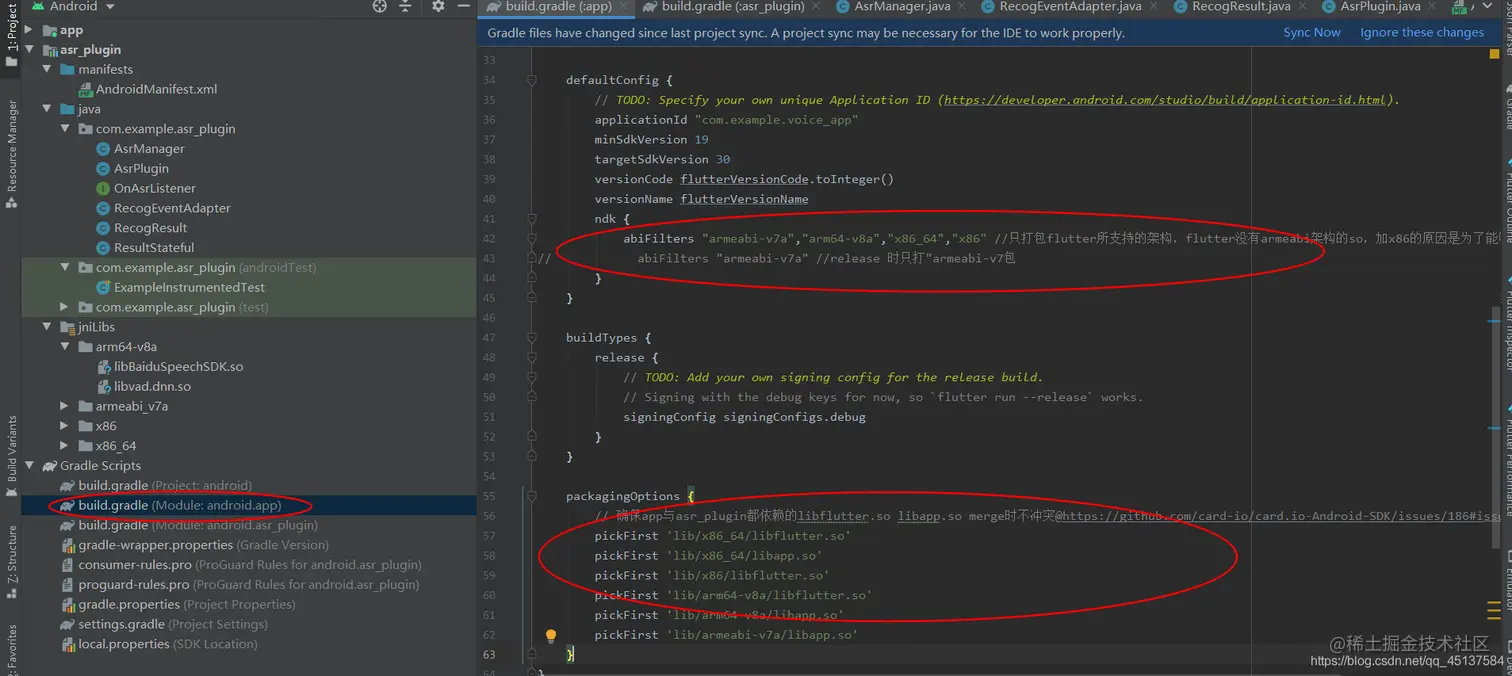Select libvad.dnn.so file
The width and height of the screenshot is (1512, 676).
click(x=143, y=386)
